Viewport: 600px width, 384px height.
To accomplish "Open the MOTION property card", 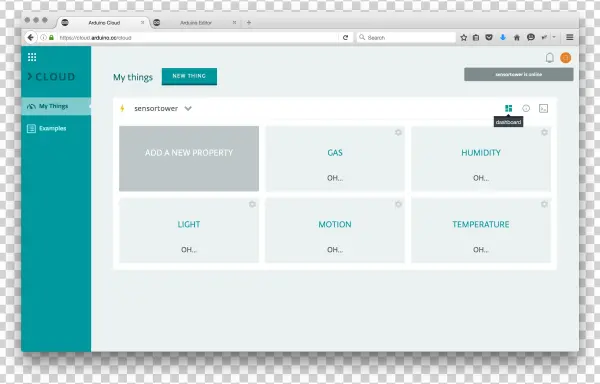I will point(335,230).
